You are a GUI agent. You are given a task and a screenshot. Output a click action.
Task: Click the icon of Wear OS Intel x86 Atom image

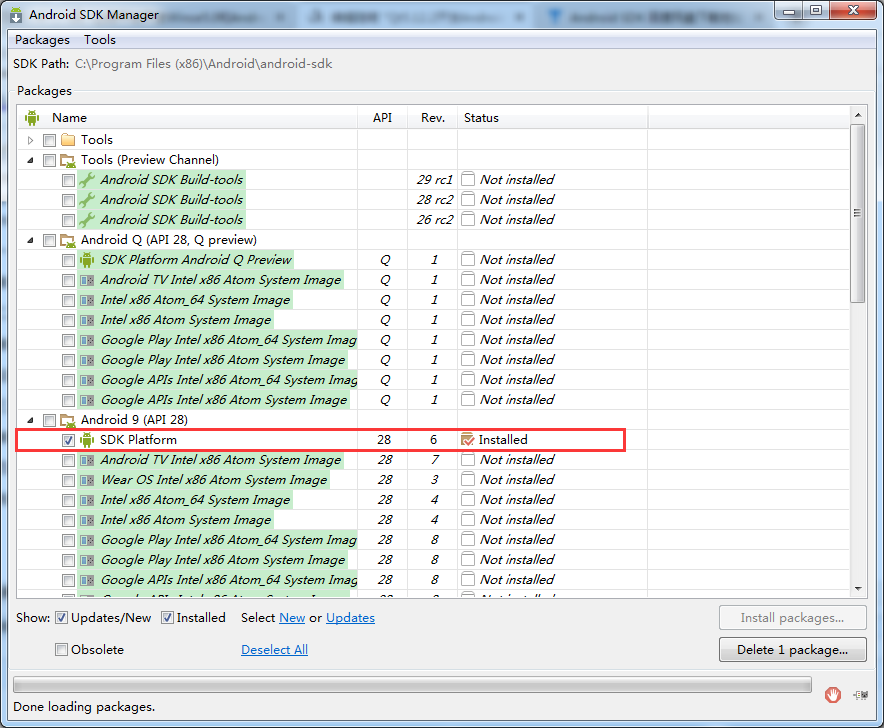pyautogui.click(x=87, y=480)
